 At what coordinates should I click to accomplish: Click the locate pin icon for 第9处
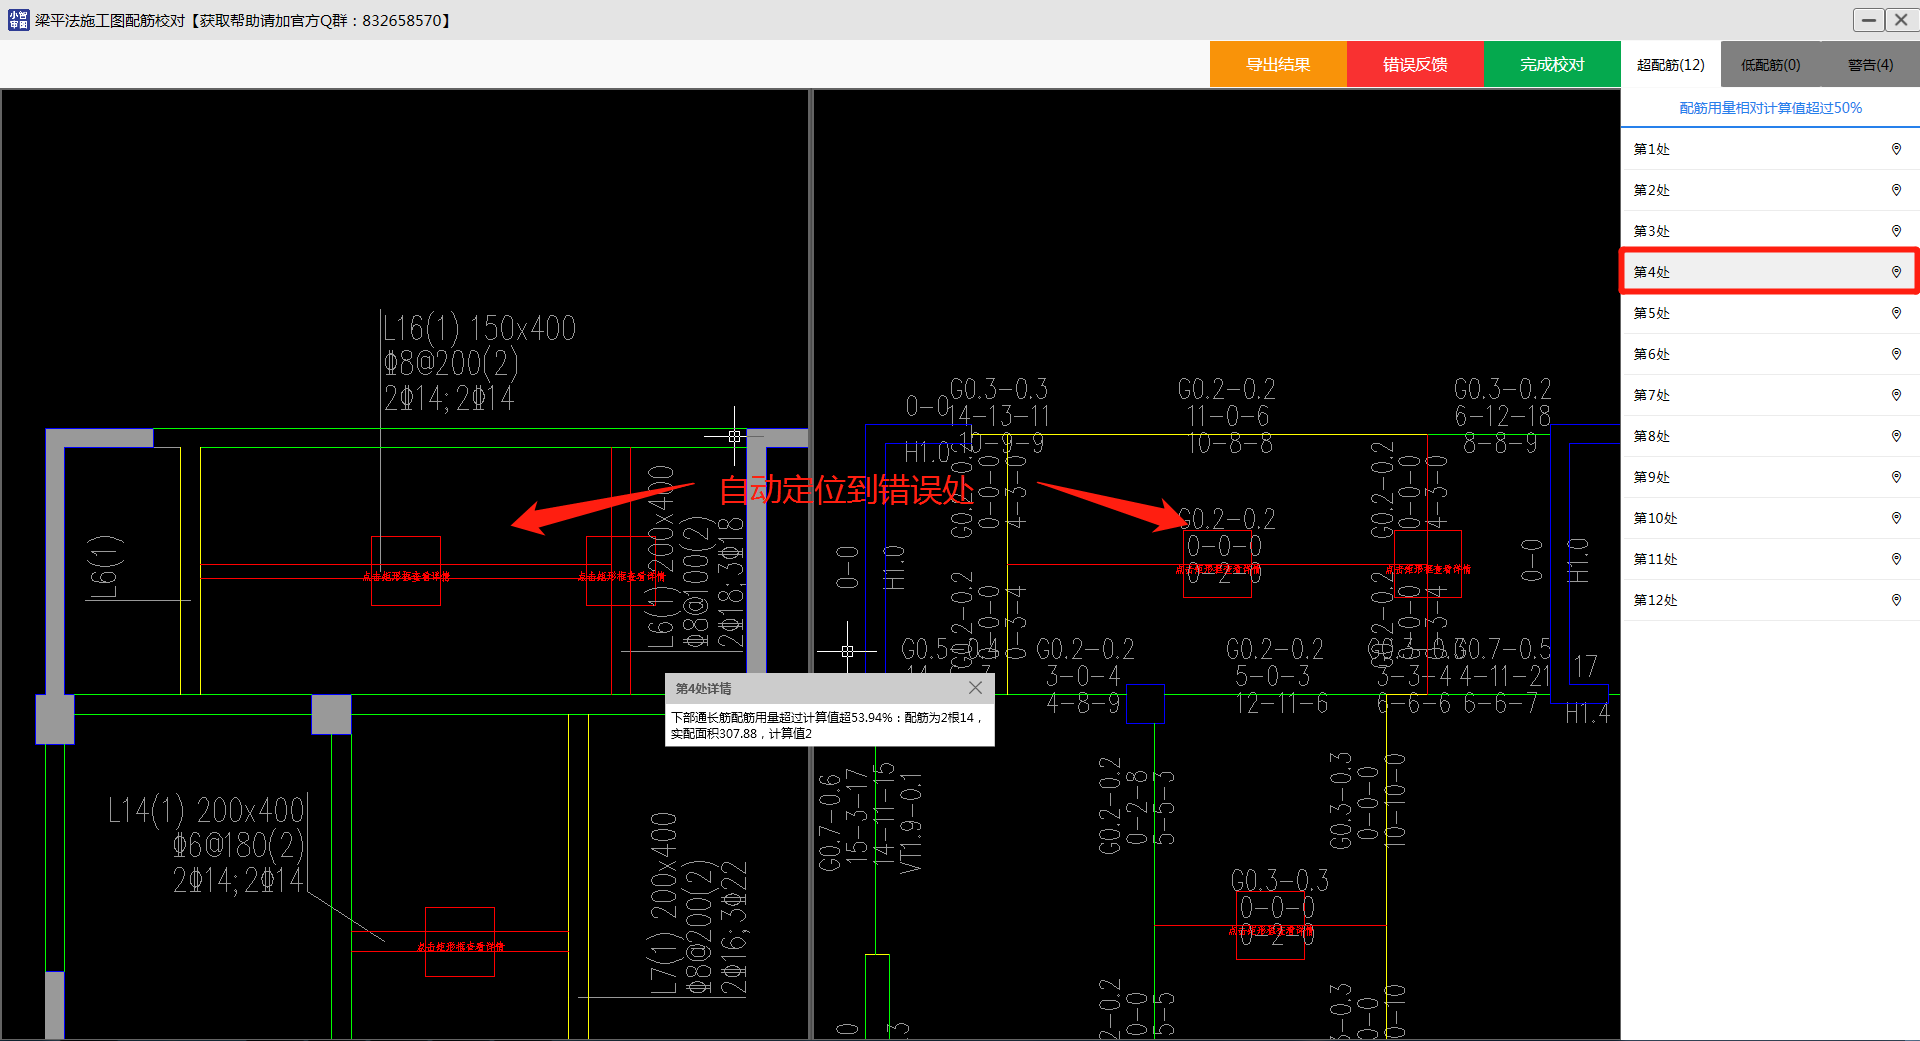(x=1895, y=477)
